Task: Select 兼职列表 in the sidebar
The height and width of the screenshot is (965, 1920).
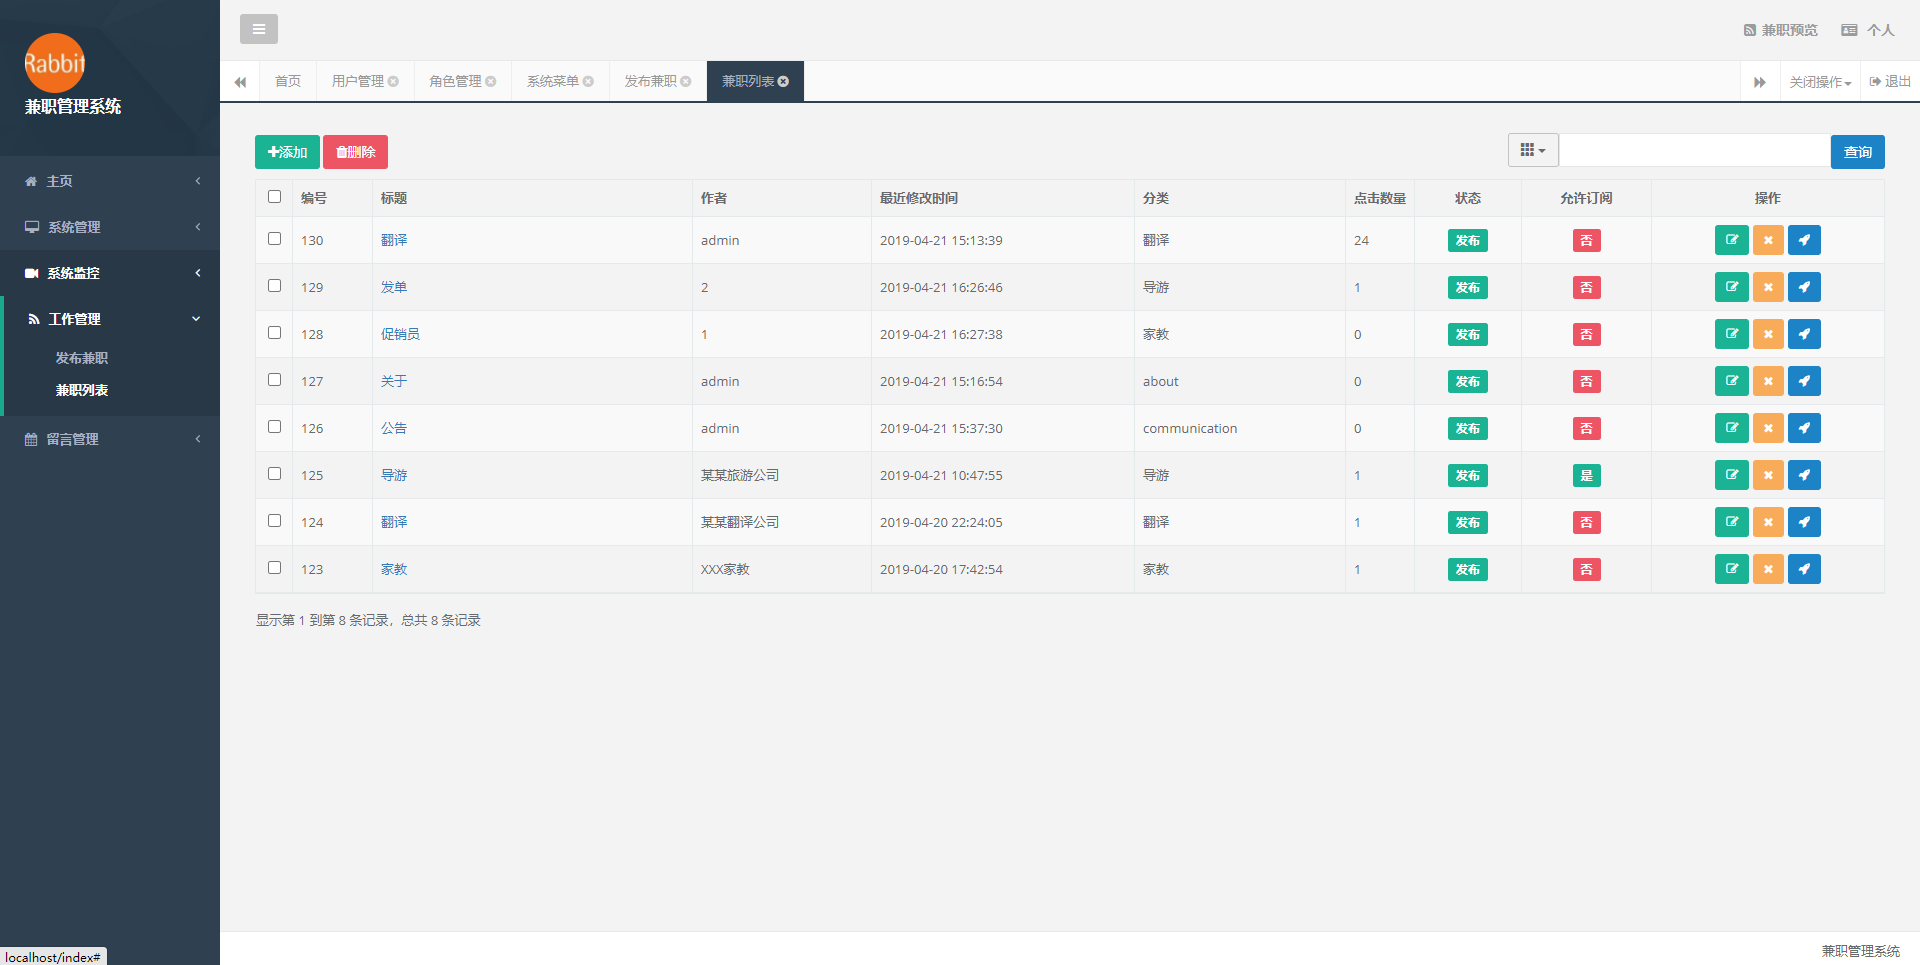Action: pos(82,390)
